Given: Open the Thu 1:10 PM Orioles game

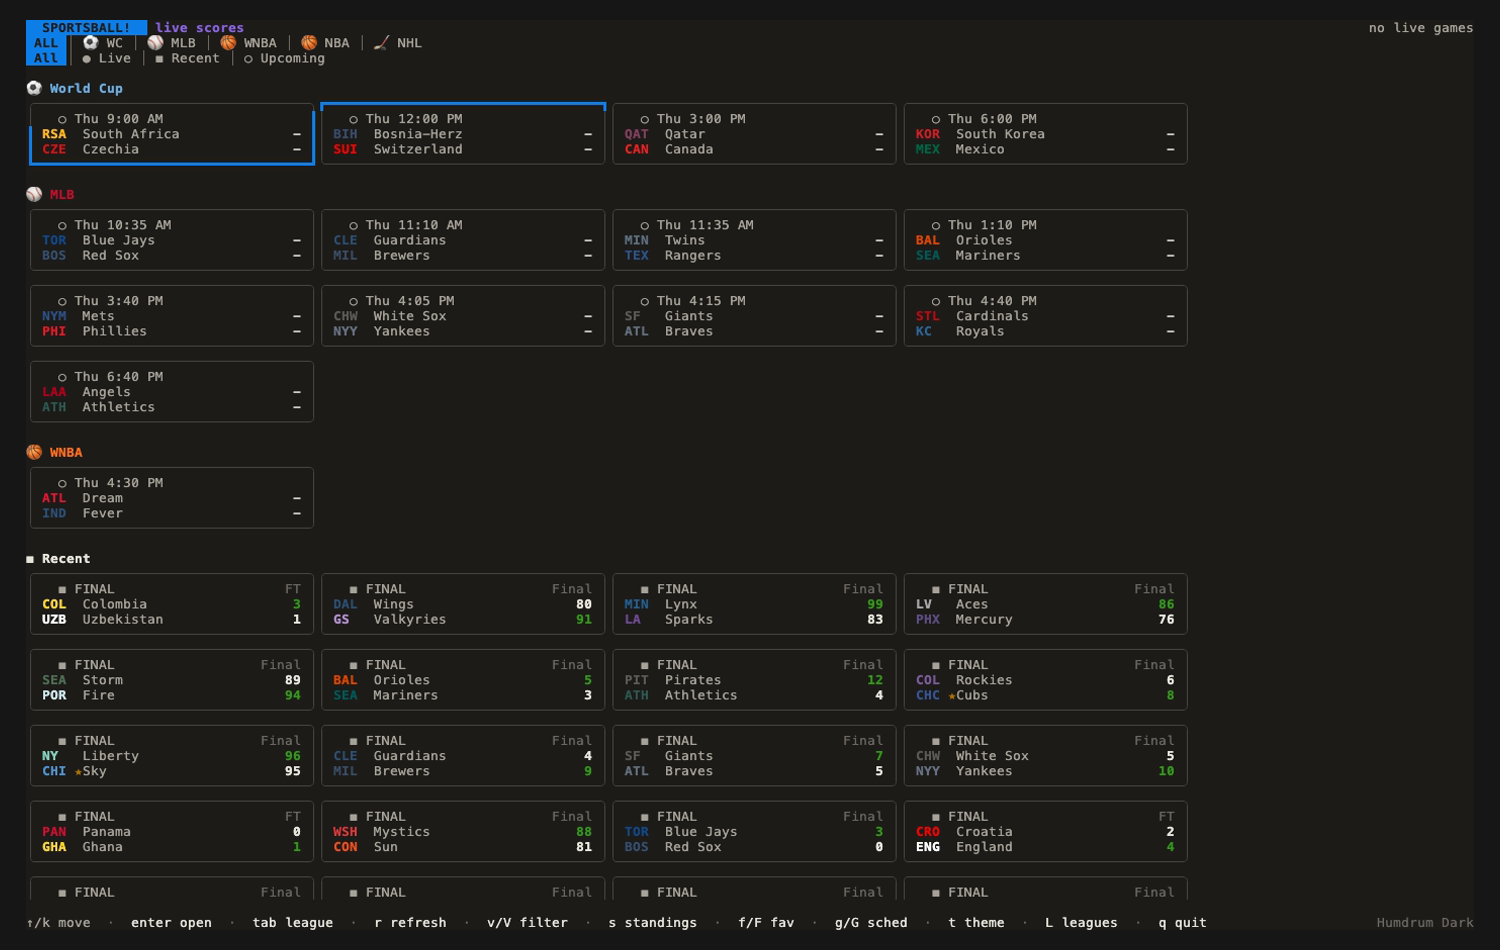Looking at the screenshot, I should tap(1045, 240).
